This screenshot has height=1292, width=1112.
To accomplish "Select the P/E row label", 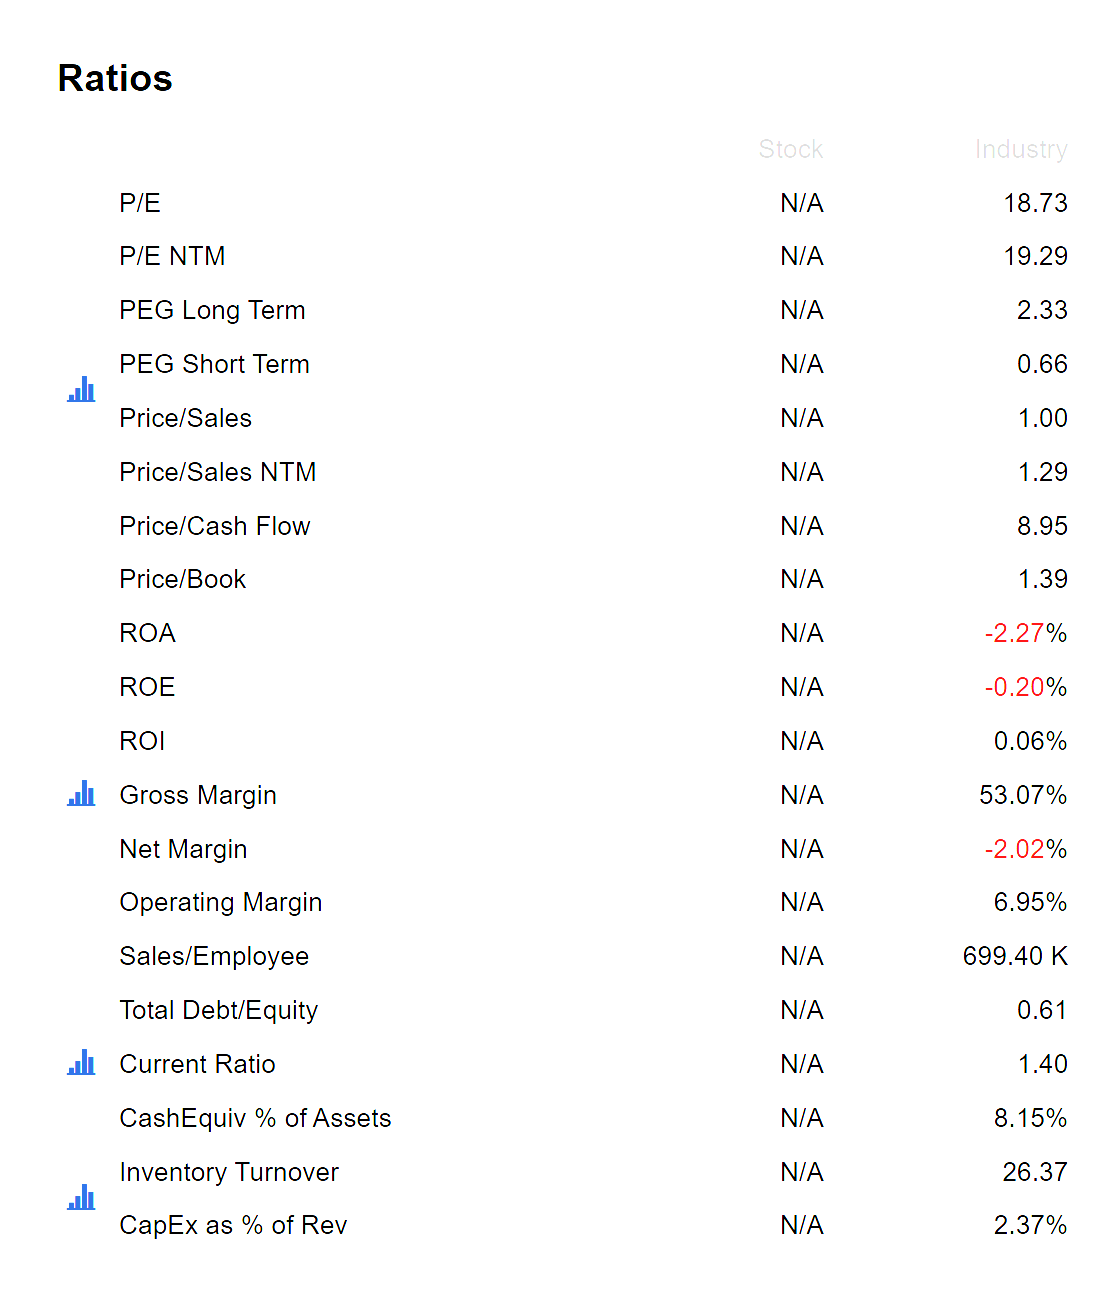I will (140, 203).
